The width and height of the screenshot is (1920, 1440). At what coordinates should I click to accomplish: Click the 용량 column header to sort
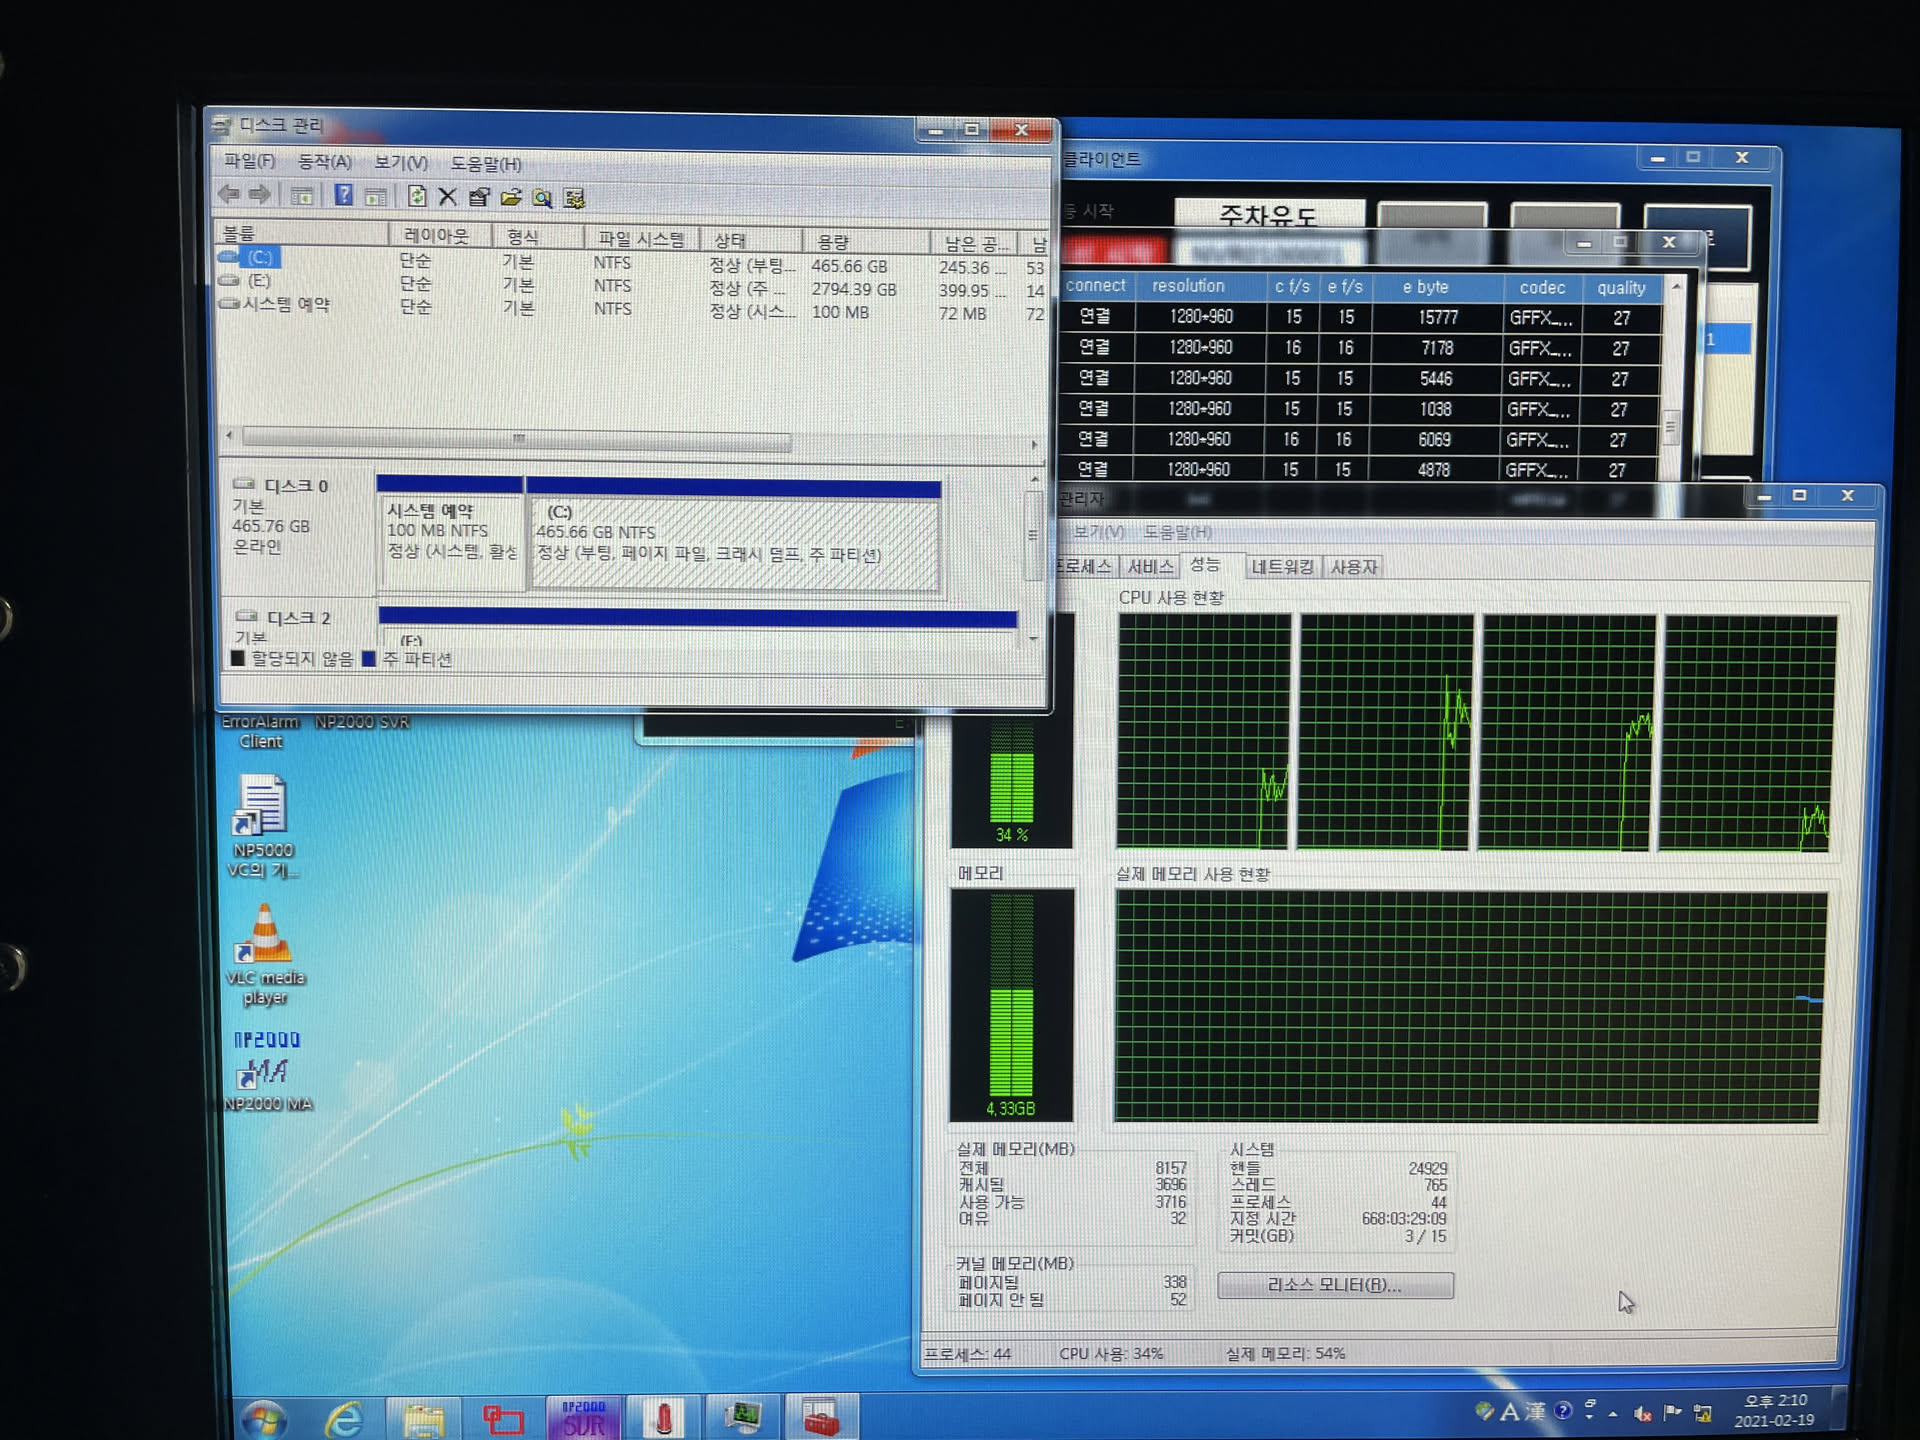coord(833,241)
